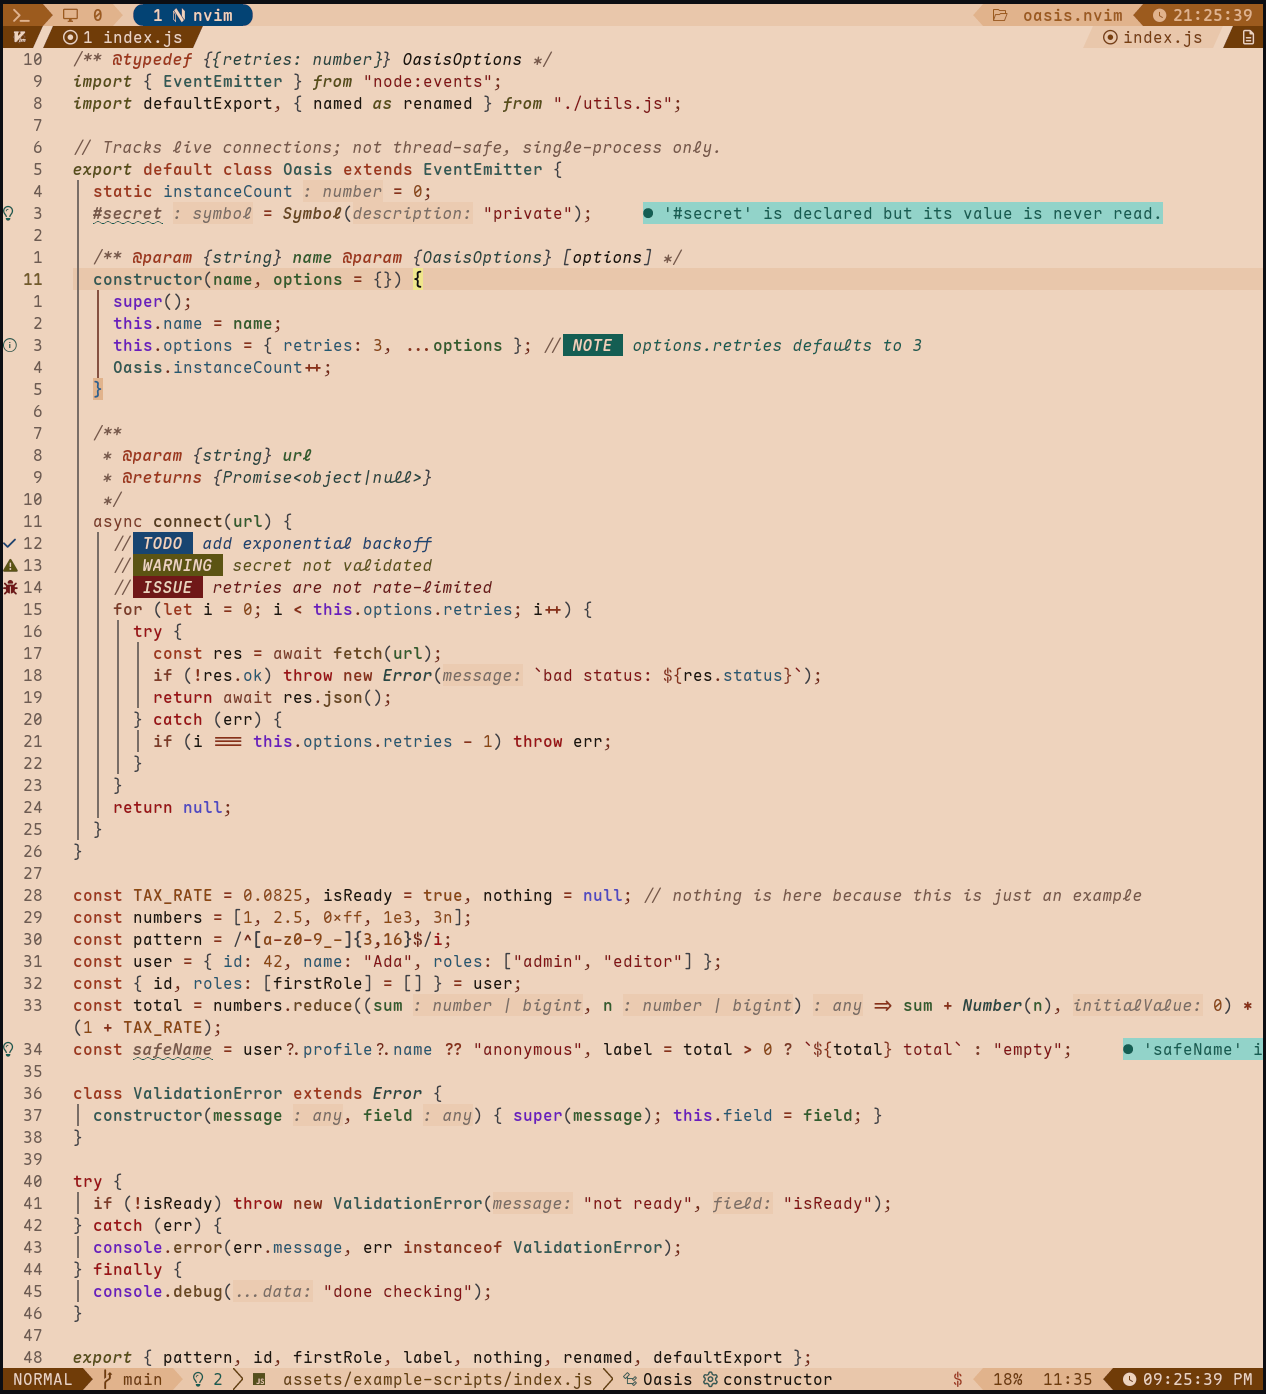Click the 18% scroll percentage indicator
The image size is (1266, 1394).
(1007, 1379)
